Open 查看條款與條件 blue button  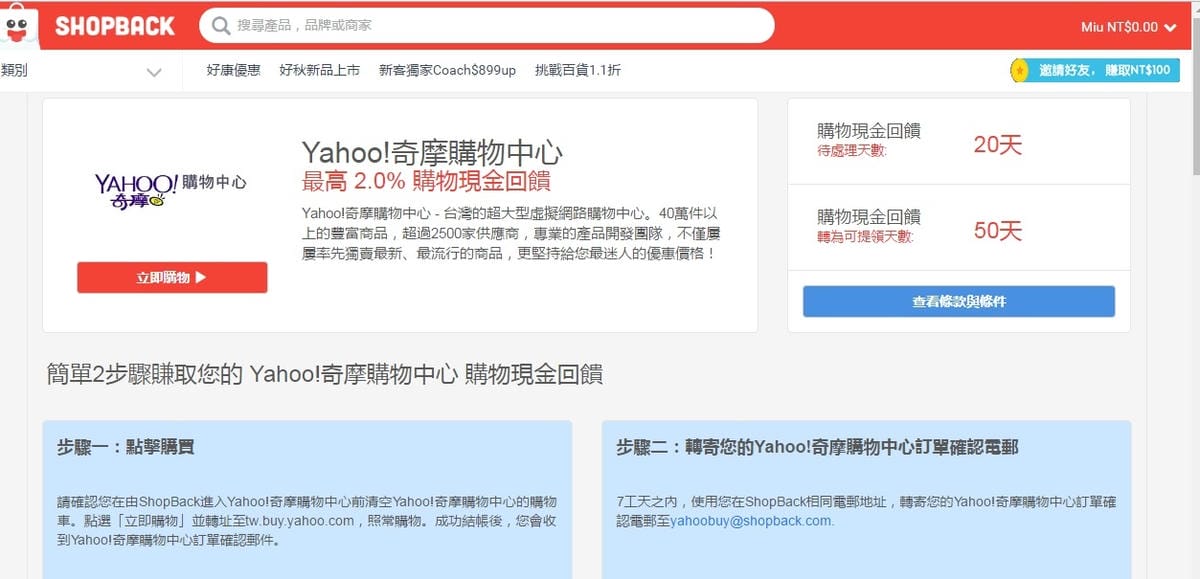pyautogui.click(x=958, y=301)
